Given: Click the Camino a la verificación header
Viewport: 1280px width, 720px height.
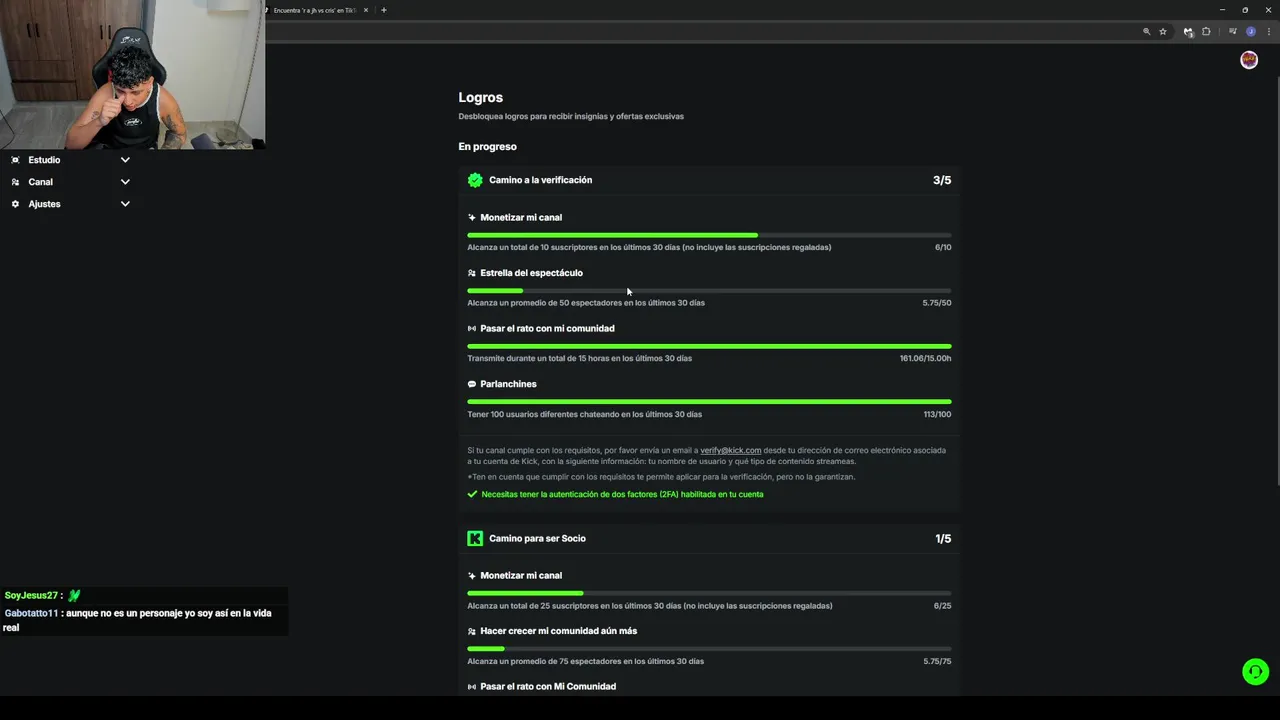Looking at the screenshot, I should click(540, 180).
